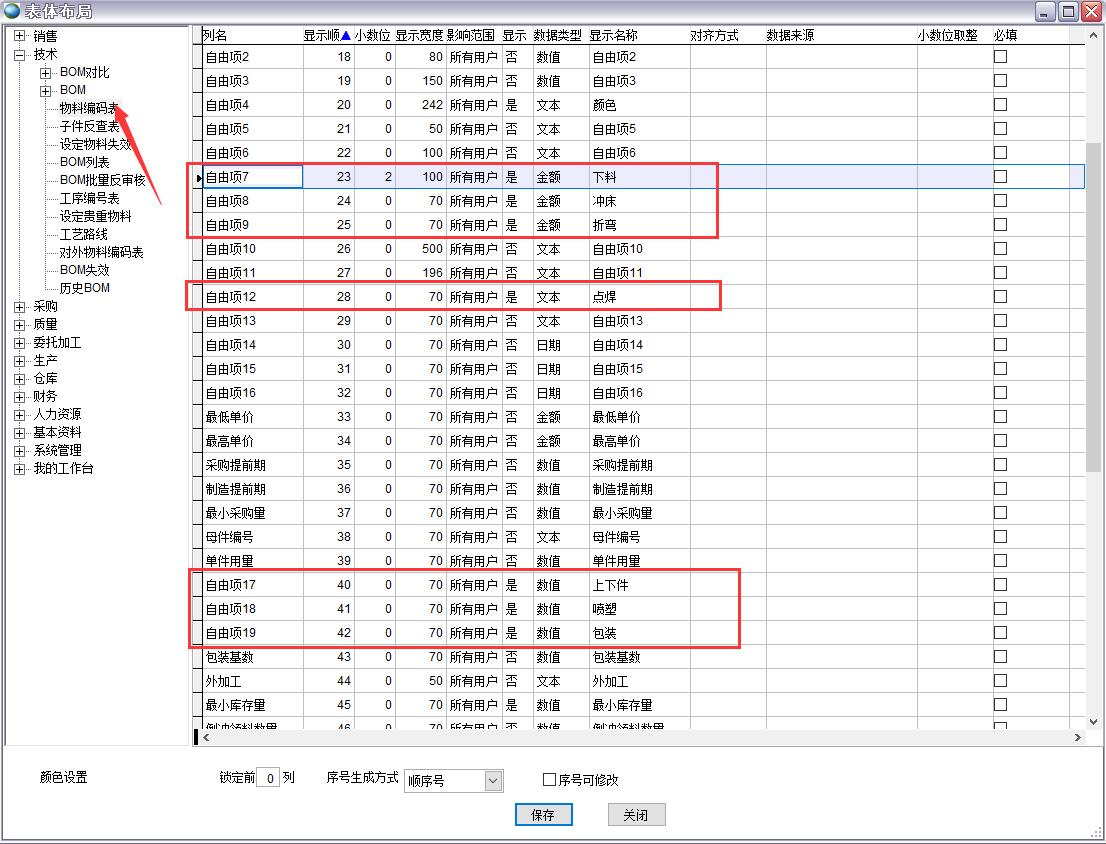Open the 序号生成方式 dropdown

(492, 781)
